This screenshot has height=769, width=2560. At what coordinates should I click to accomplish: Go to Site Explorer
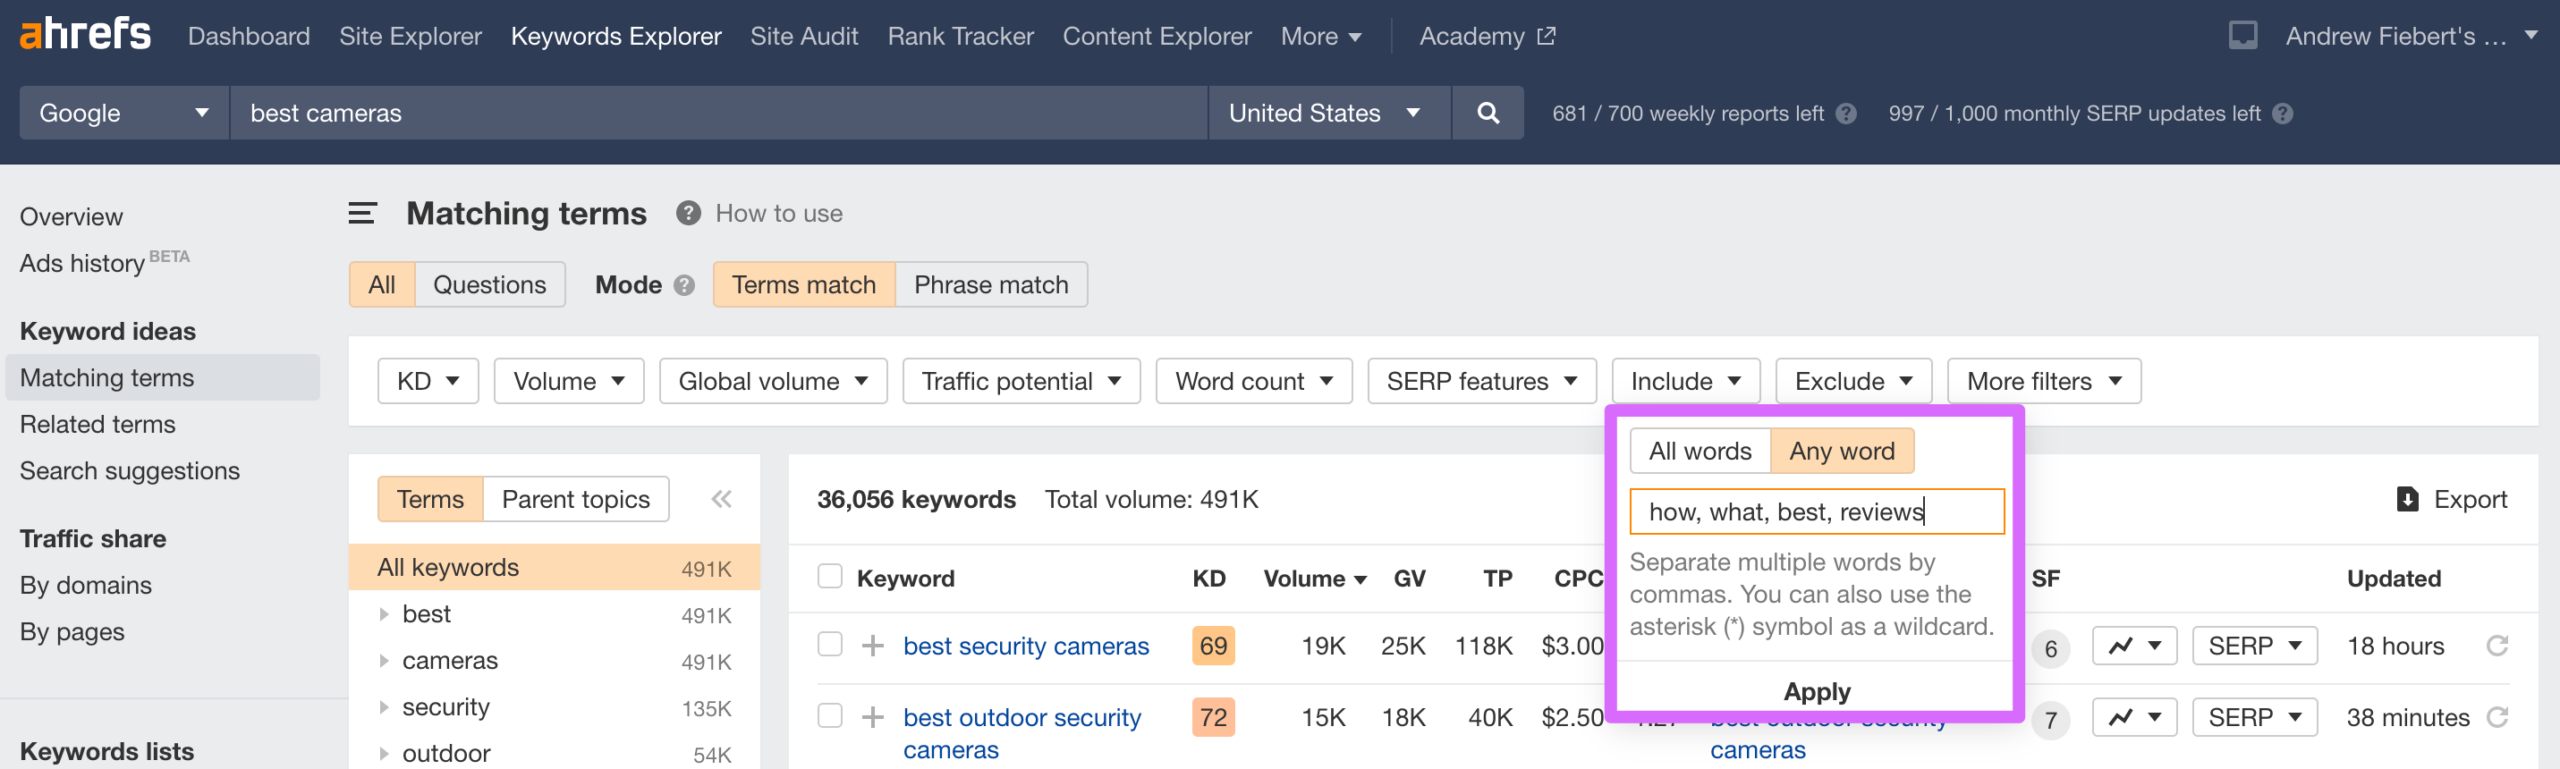coord(410,36)
